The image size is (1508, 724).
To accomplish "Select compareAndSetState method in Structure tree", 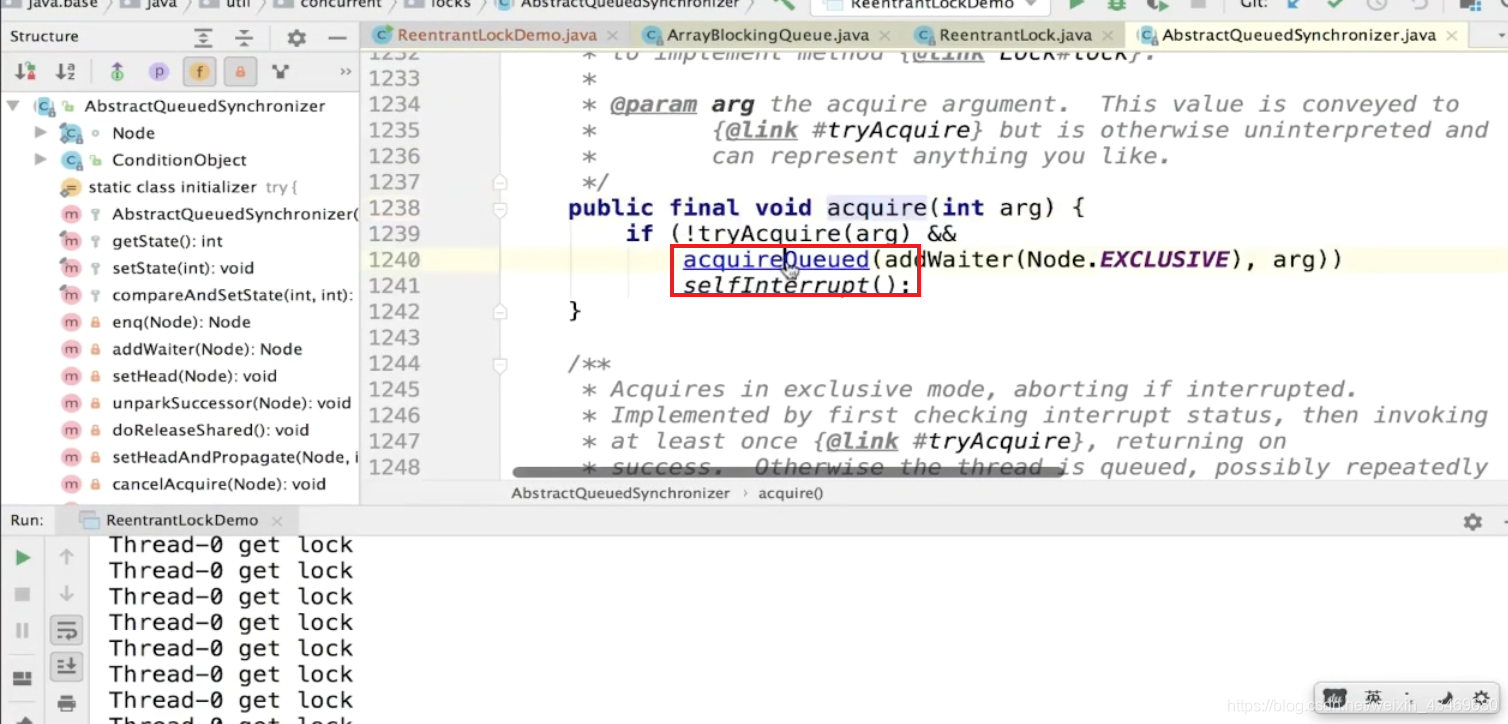I will coord(232,295).
